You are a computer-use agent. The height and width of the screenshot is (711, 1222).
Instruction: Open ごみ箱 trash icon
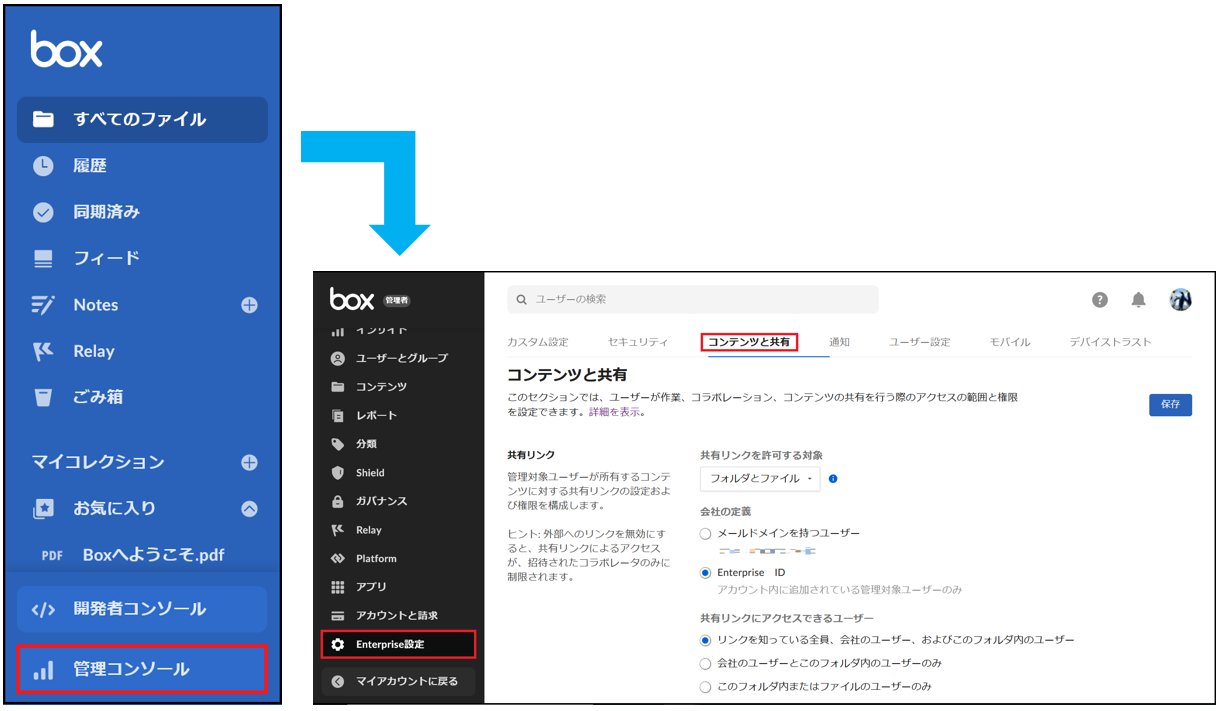43,397
